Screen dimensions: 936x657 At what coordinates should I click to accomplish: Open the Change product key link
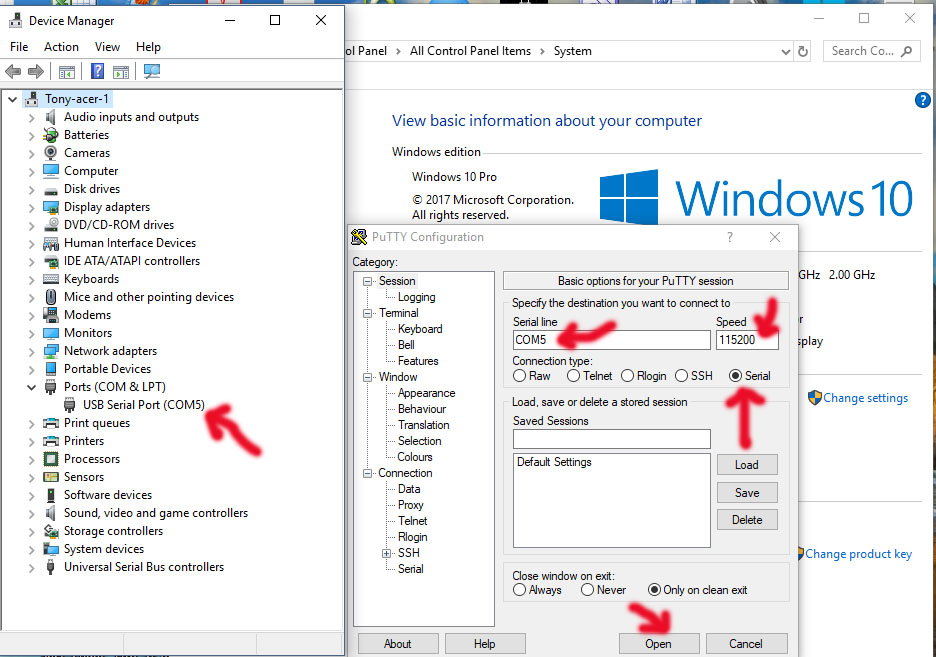(x=858, y=554)
